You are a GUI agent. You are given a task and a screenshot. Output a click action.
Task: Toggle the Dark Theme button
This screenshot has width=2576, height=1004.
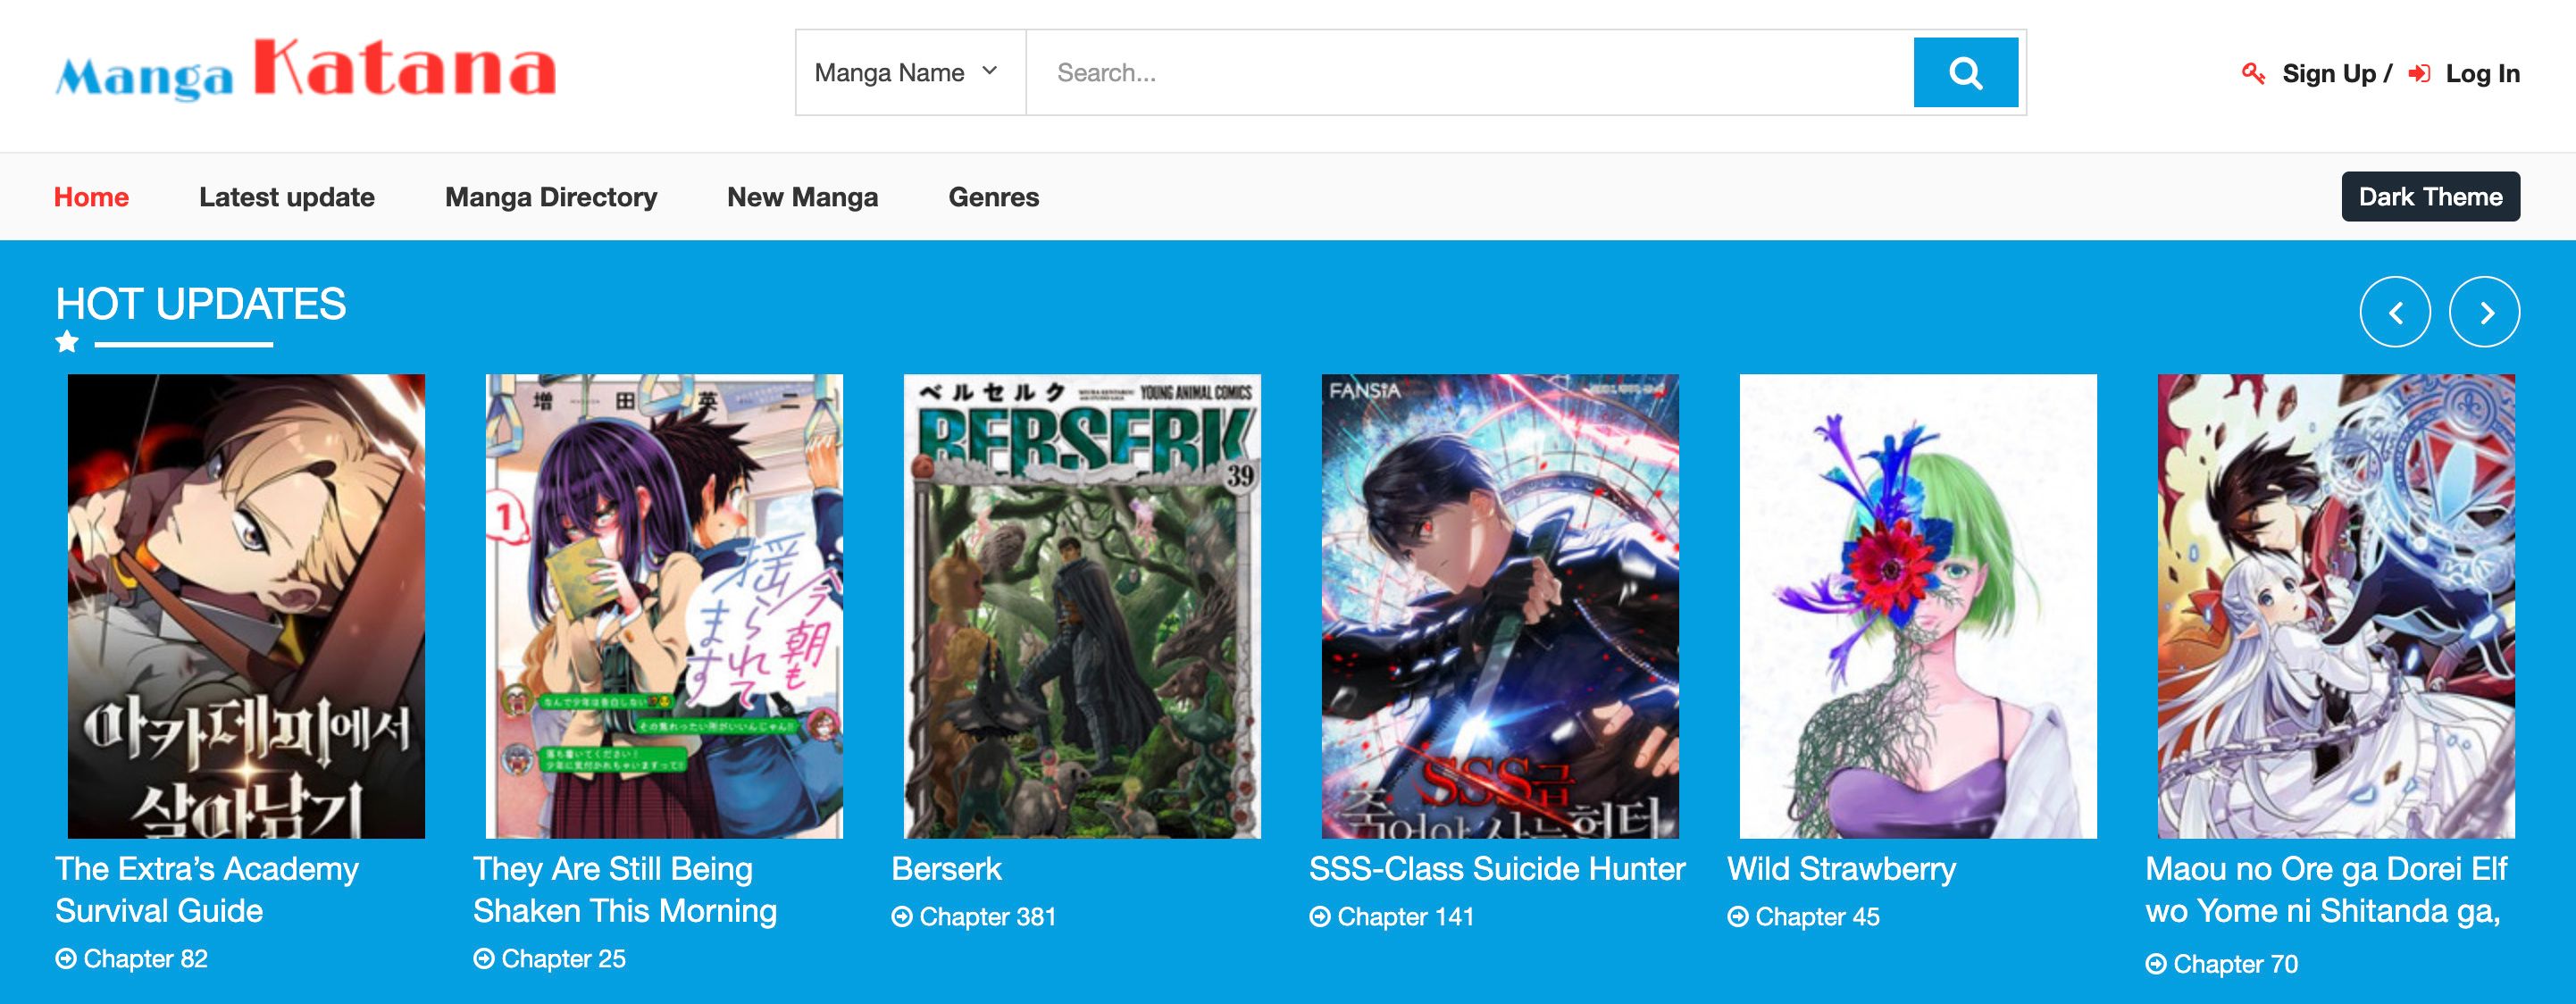click(x=2430, y=197)
